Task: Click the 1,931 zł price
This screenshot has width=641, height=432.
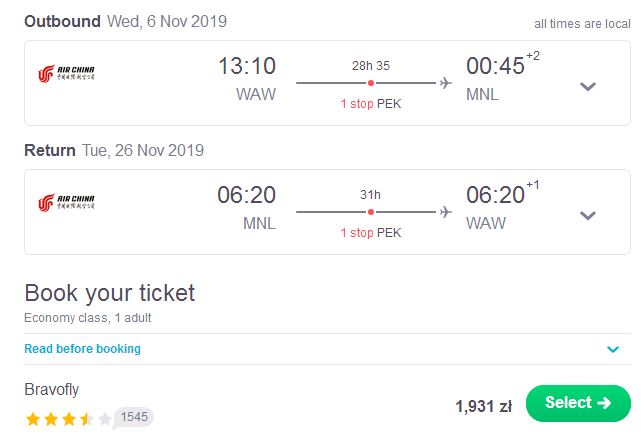Action: 484,406
